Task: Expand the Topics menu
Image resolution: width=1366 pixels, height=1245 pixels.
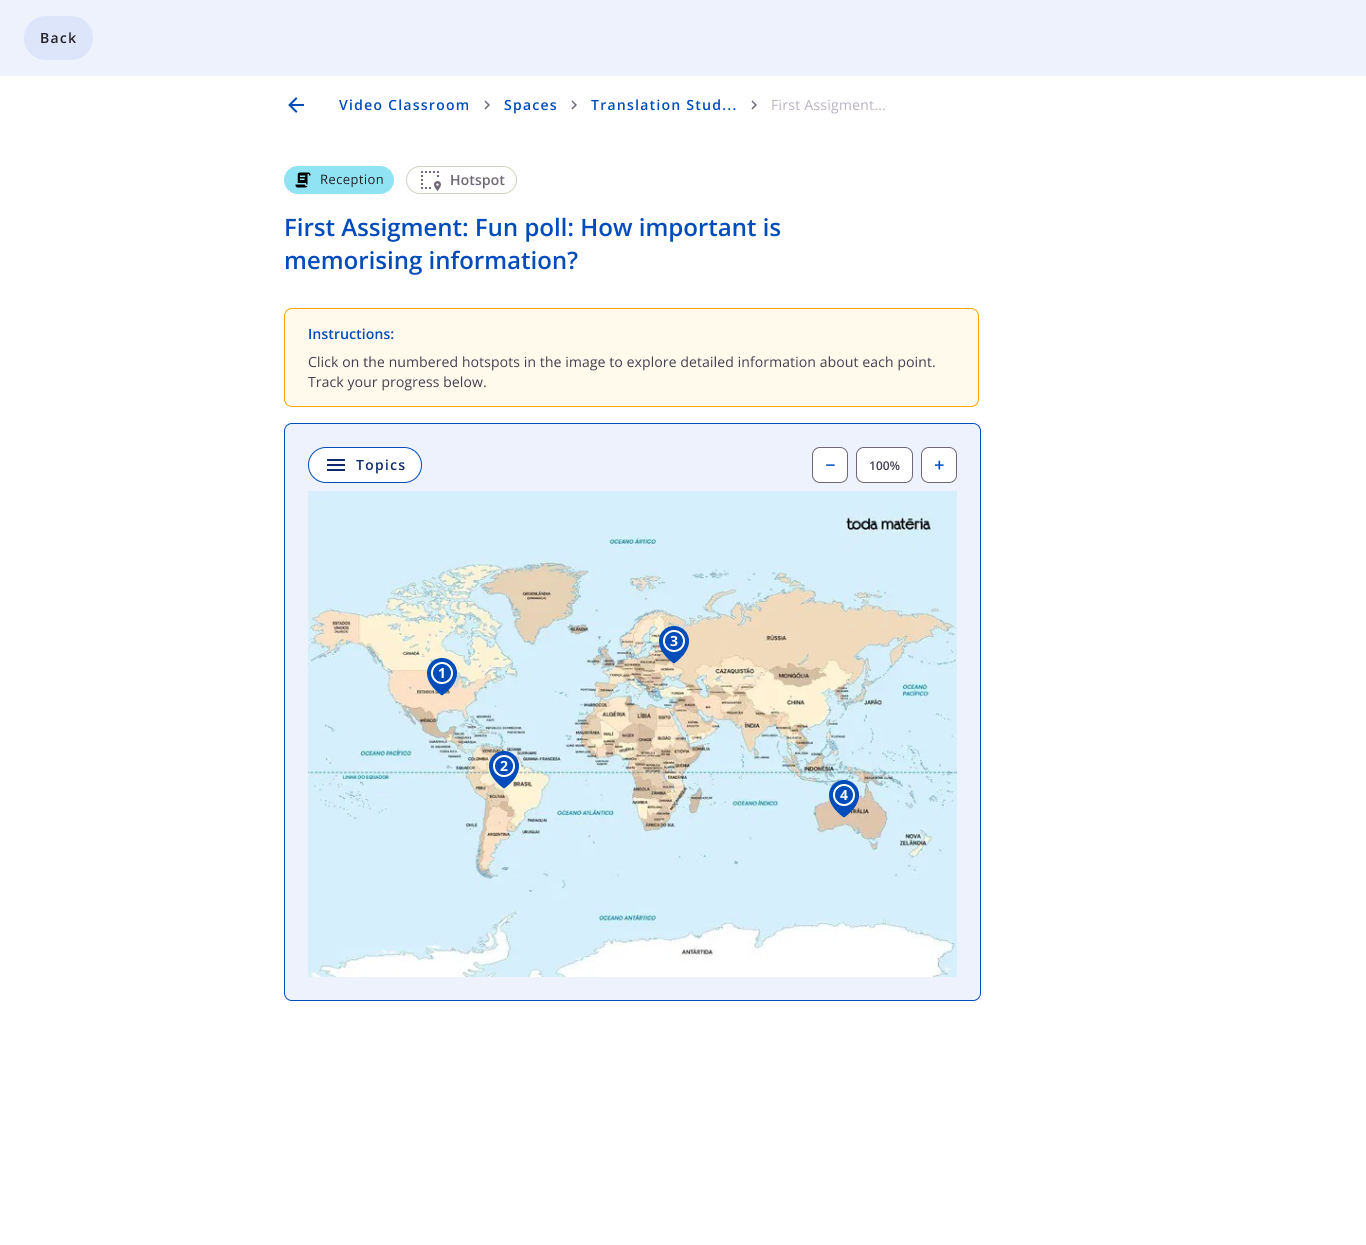Action: [365, 465]
